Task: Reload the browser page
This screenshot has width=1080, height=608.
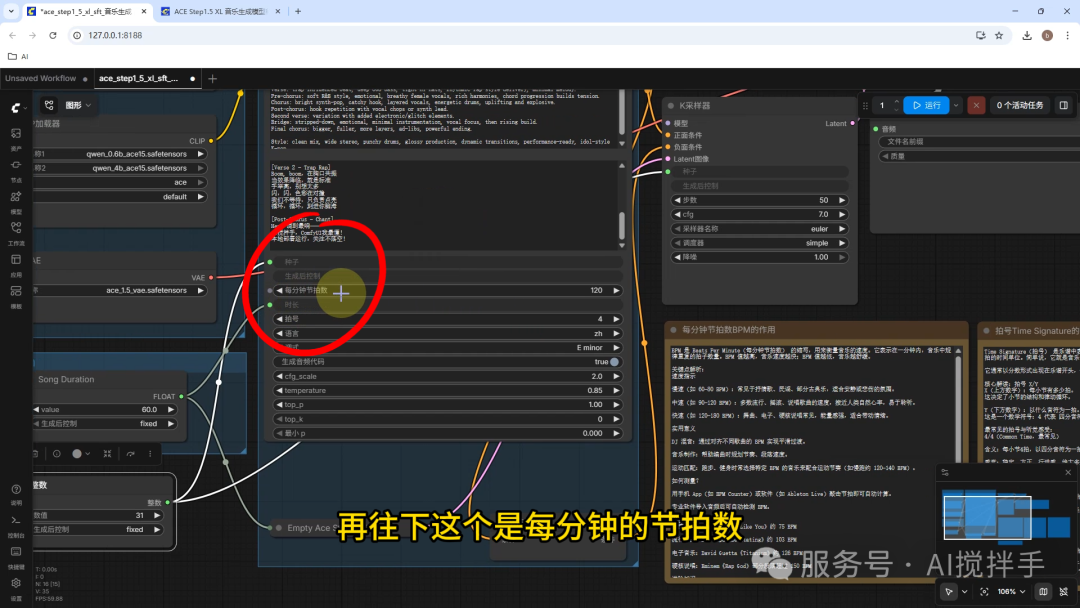Action: [52, 35]
